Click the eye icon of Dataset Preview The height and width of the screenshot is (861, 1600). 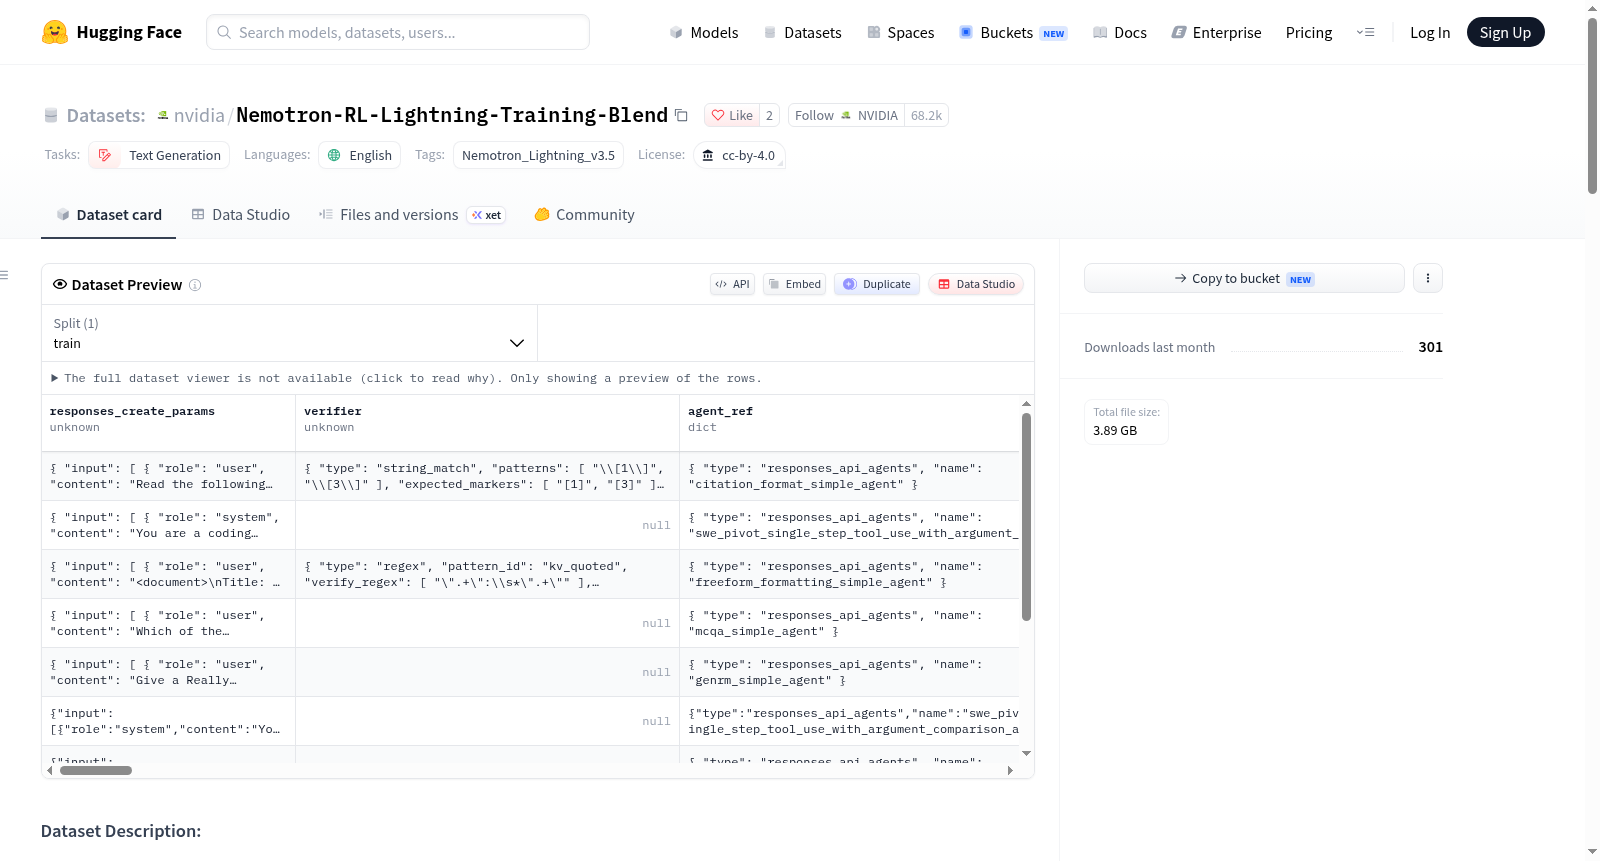(60, 284)
